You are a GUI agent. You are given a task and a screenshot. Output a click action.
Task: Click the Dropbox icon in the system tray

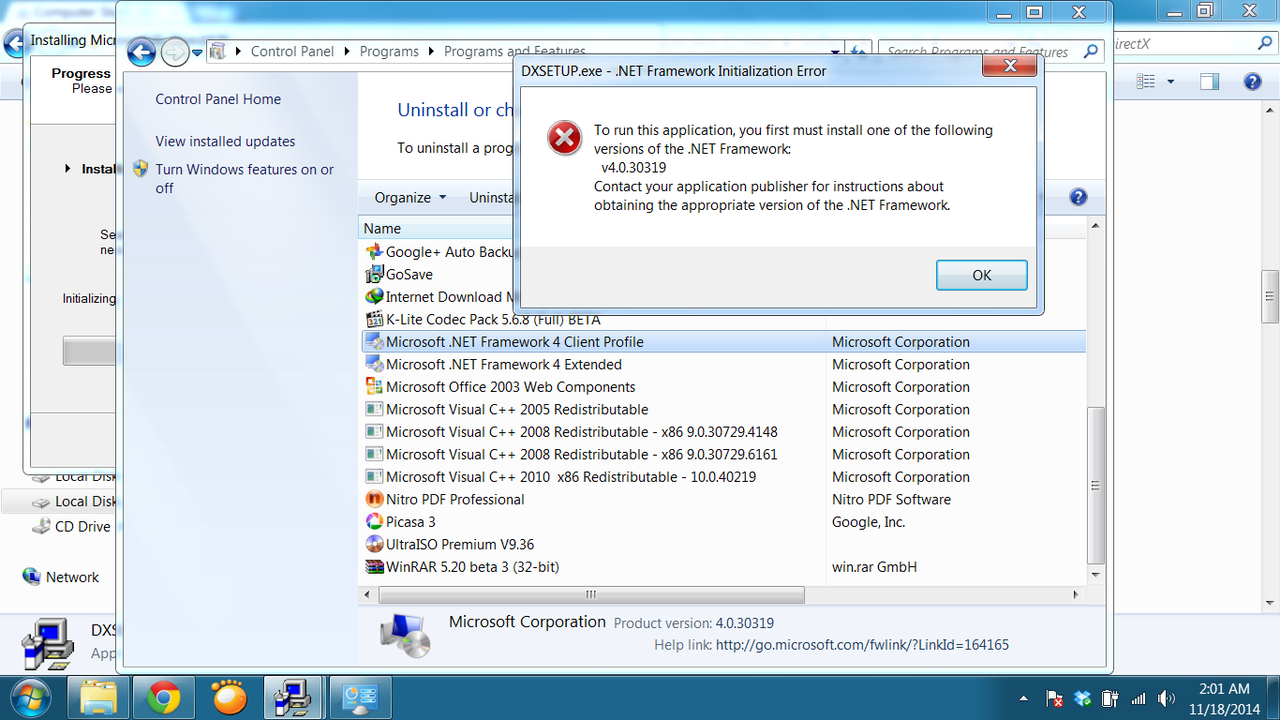coord(1082,698)
